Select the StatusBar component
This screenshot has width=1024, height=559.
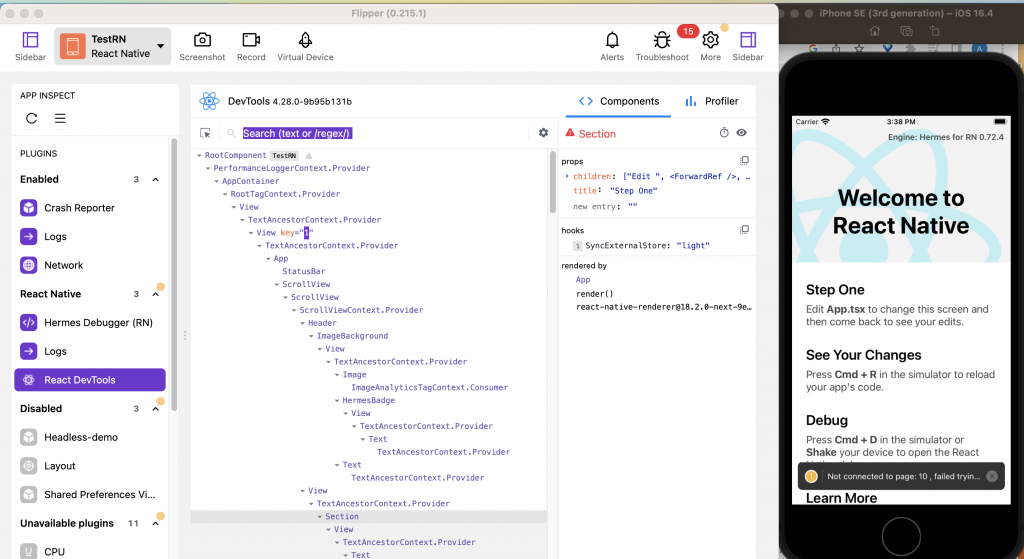click(303, 272)
